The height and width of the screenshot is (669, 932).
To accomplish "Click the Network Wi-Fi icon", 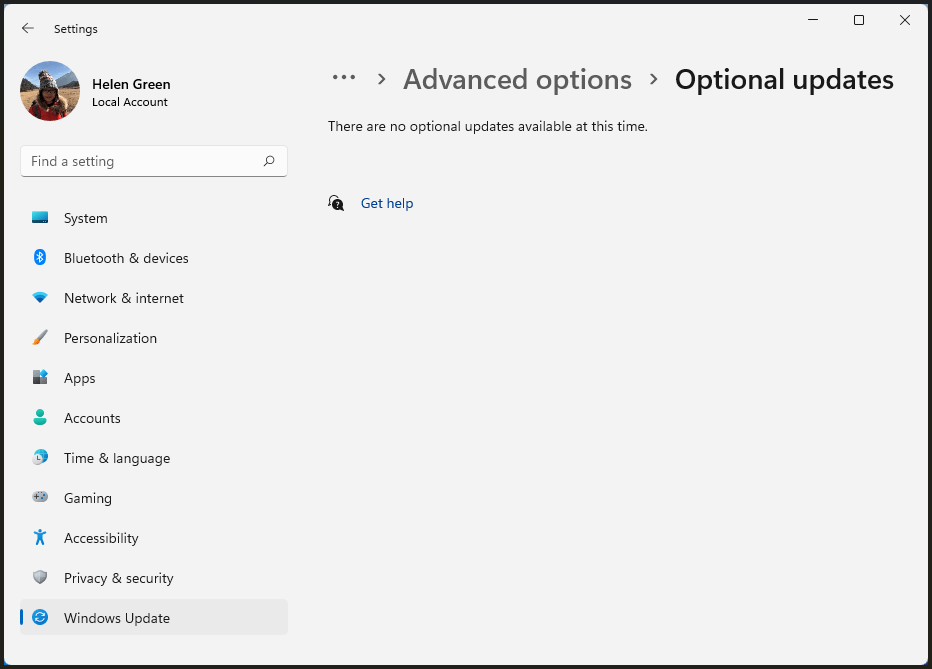I will tap(40, 298).
